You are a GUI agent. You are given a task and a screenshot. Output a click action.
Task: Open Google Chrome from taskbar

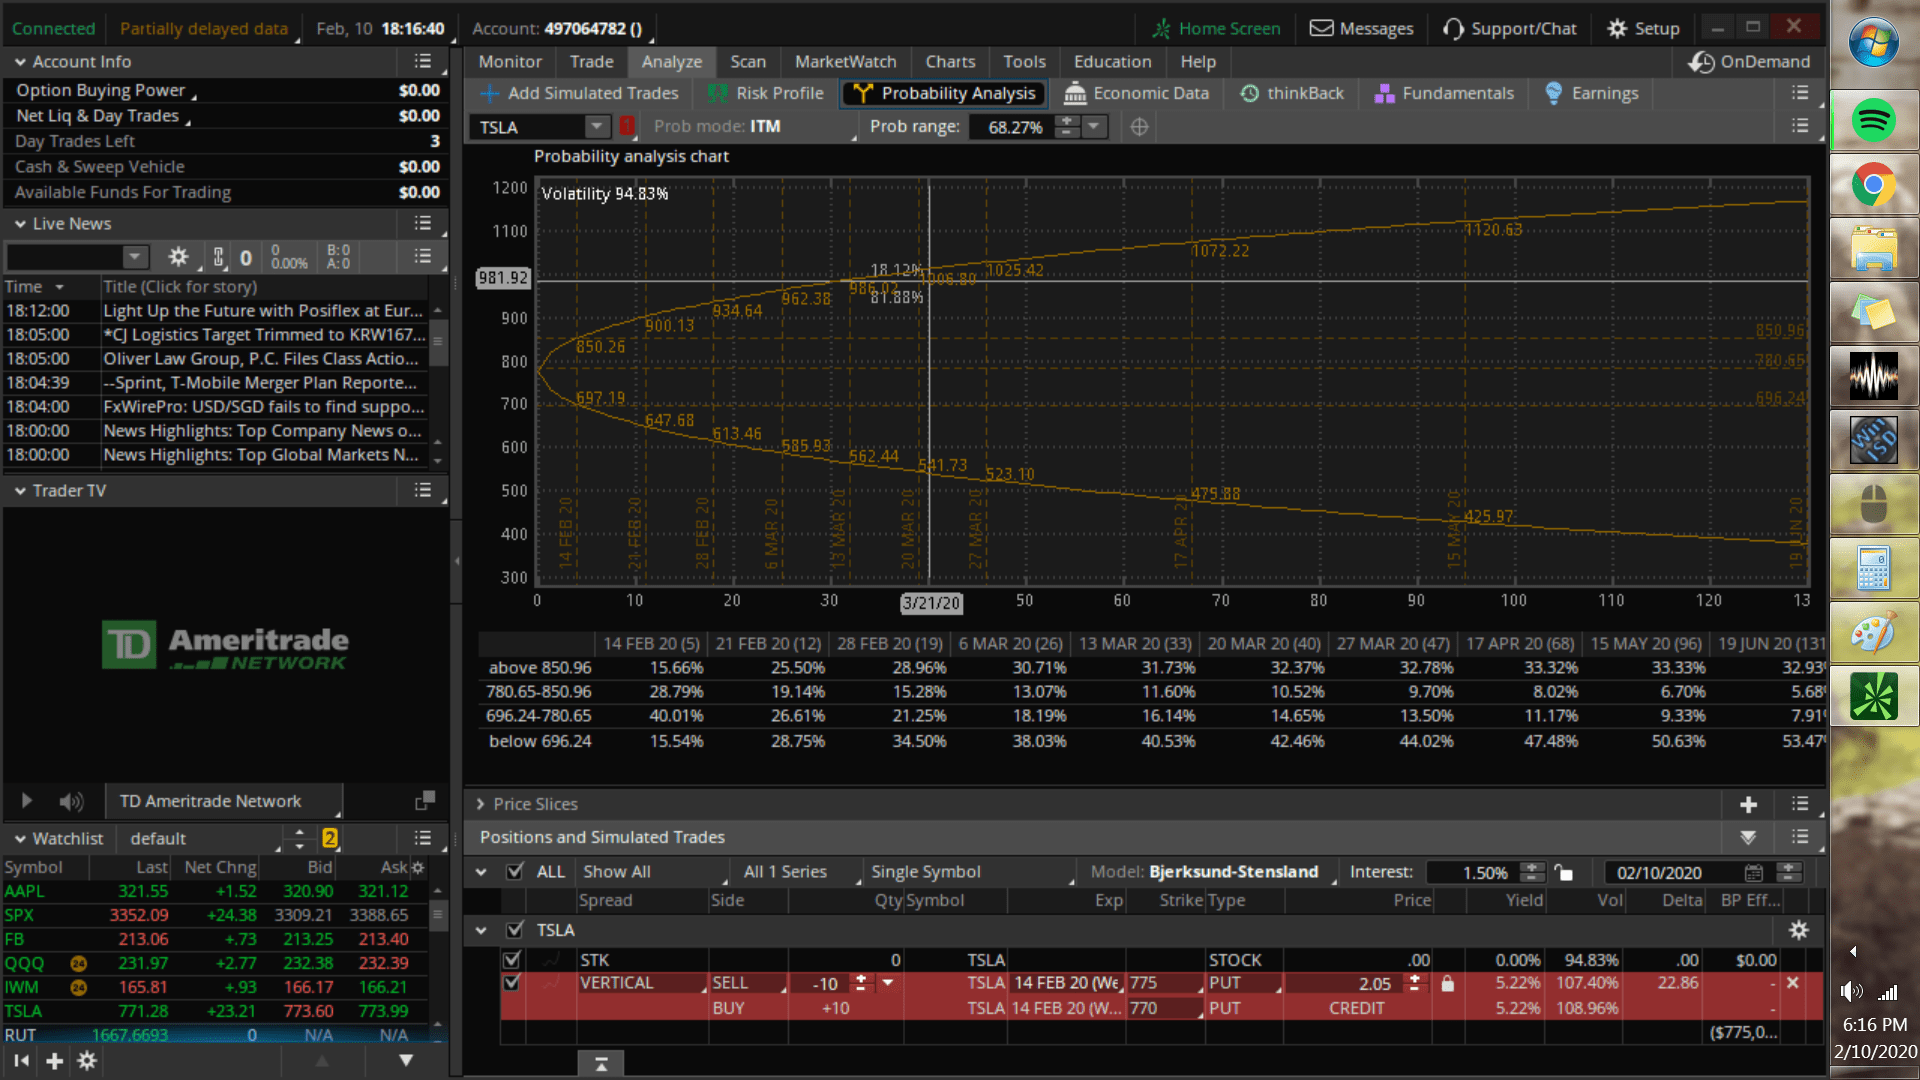pyautogui.click(x=1873, y=185)
